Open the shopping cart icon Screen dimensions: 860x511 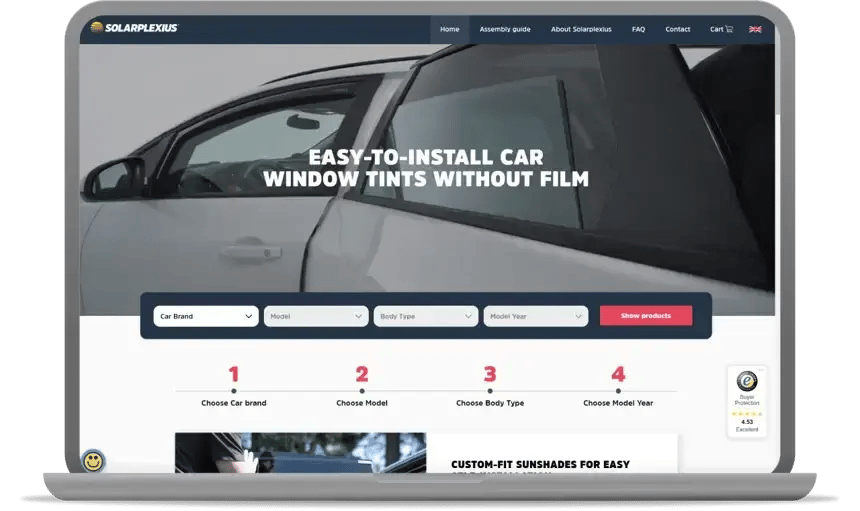729,29
